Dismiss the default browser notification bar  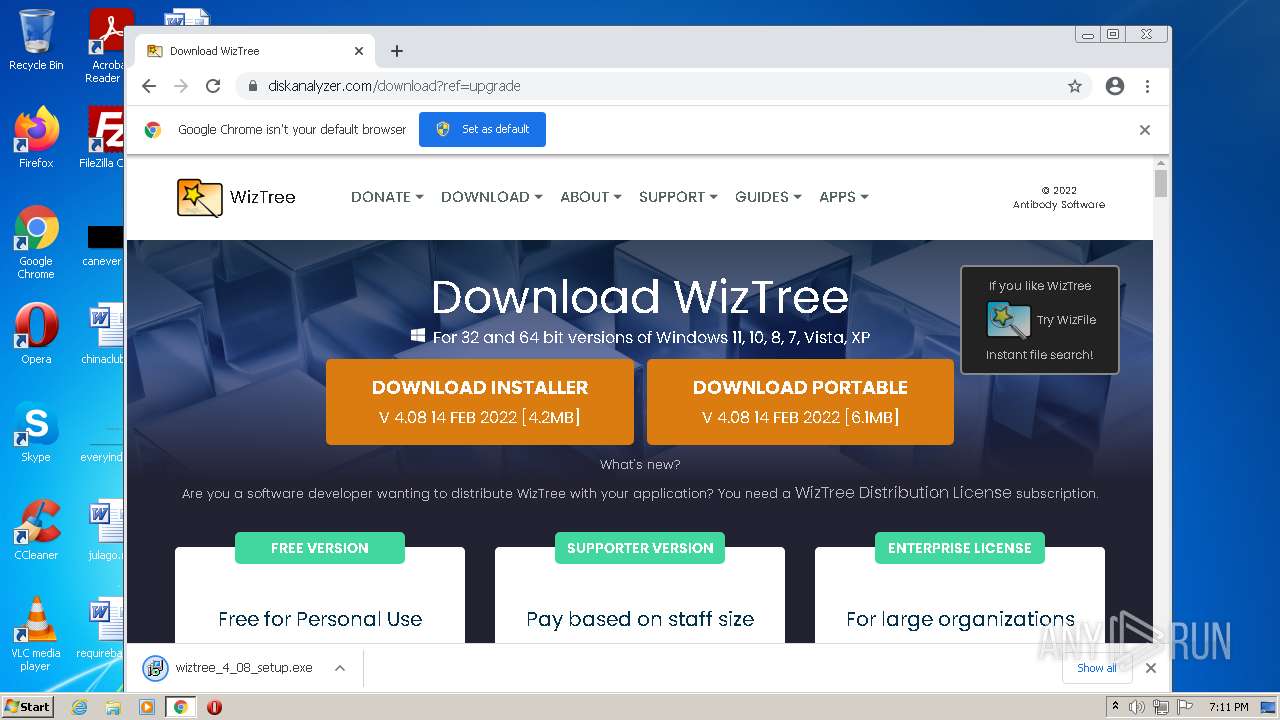[1145, 130]
